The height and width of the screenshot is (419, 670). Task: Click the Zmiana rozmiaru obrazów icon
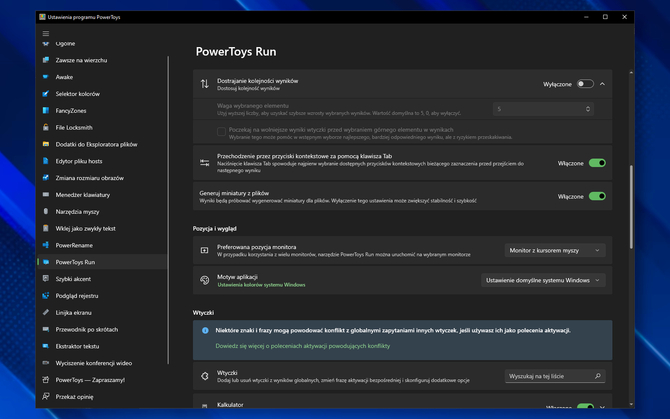pos(46,178)
